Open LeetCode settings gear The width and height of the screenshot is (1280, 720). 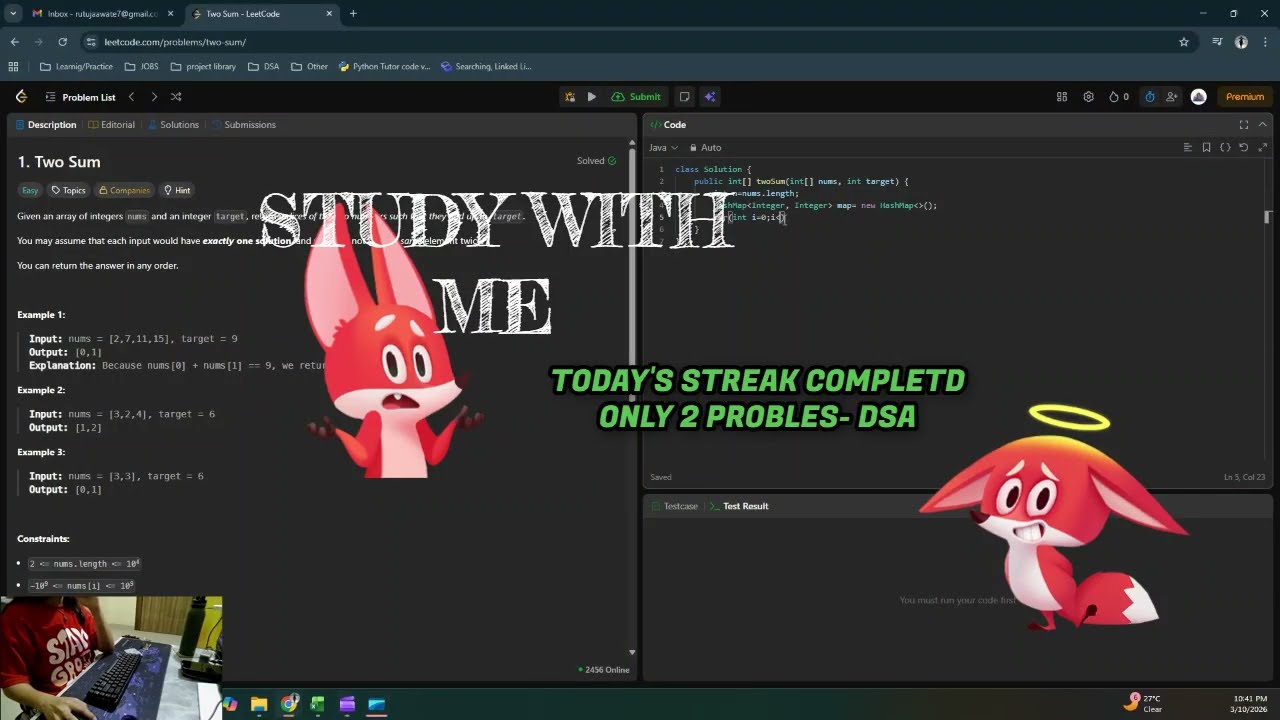[1088, 97]
